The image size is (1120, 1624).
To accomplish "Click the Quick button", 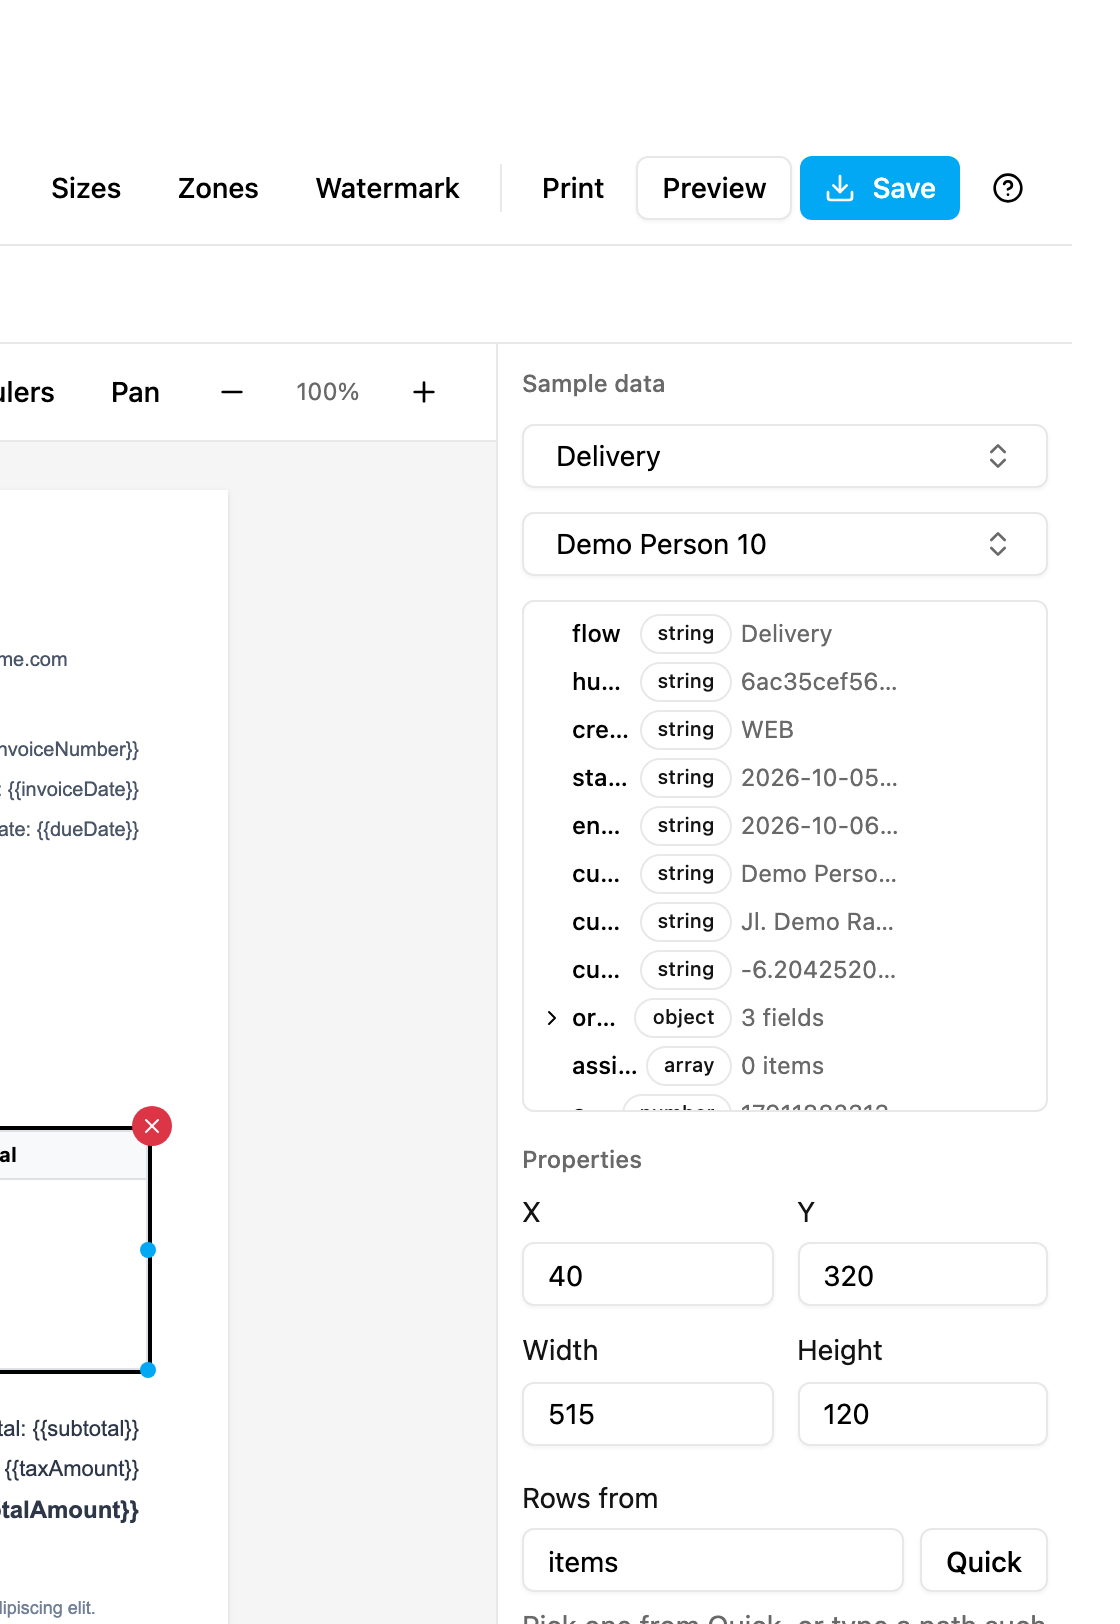I will [x=984, y=1561].
